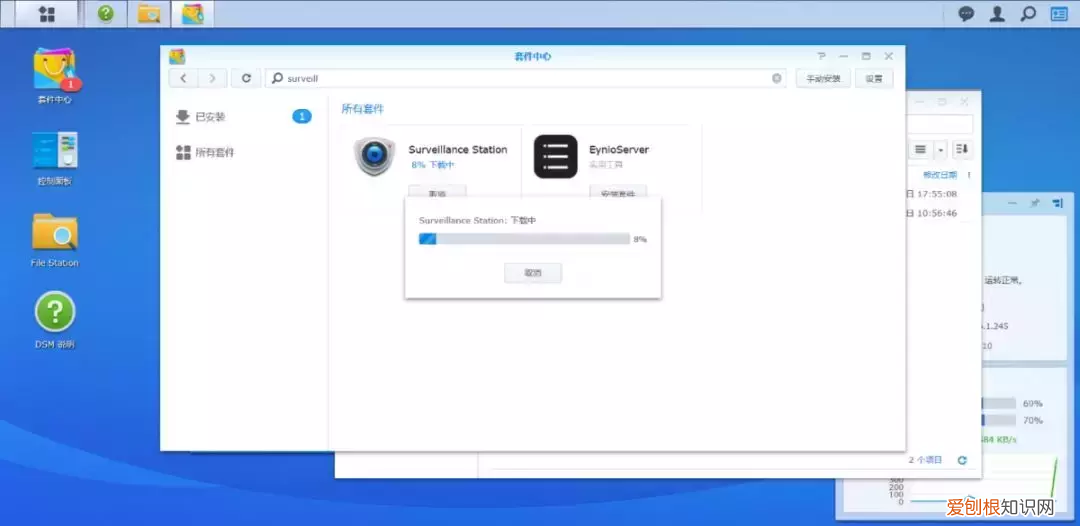Open the Package Center desktop shortcut
The image size is (1080, 526).
55,76
